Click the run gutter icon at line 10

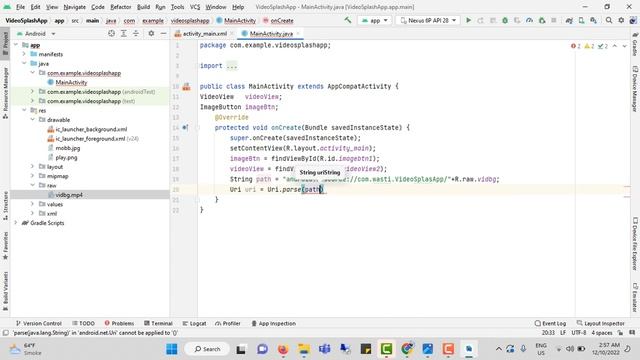(x=187, y=87)
